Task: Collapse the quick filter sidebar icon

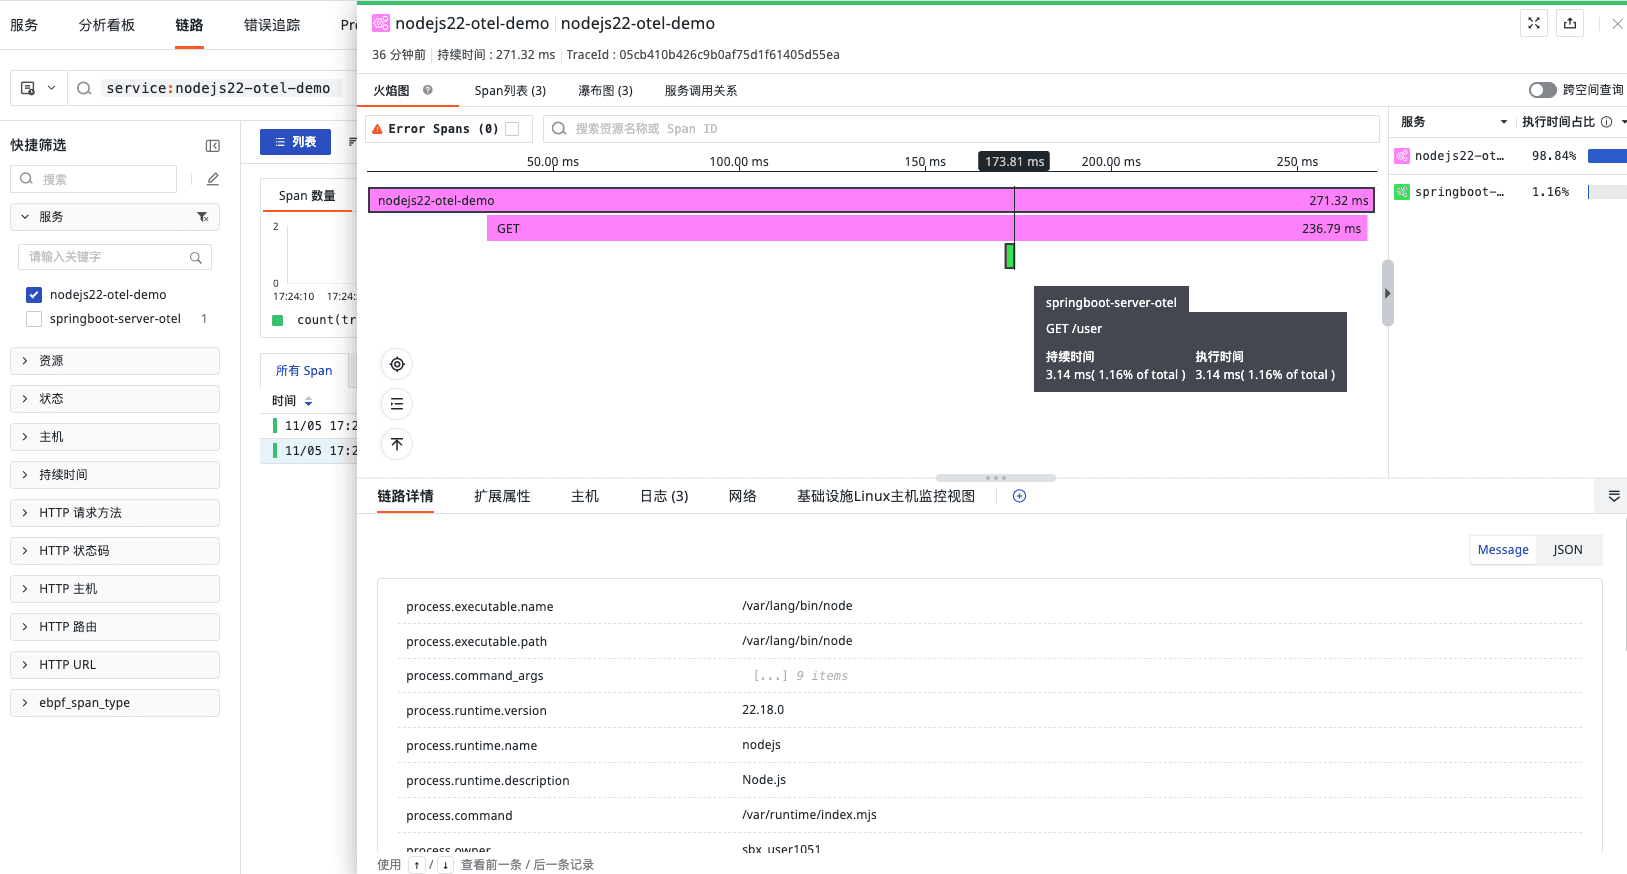Action: [x=213, y=146]
